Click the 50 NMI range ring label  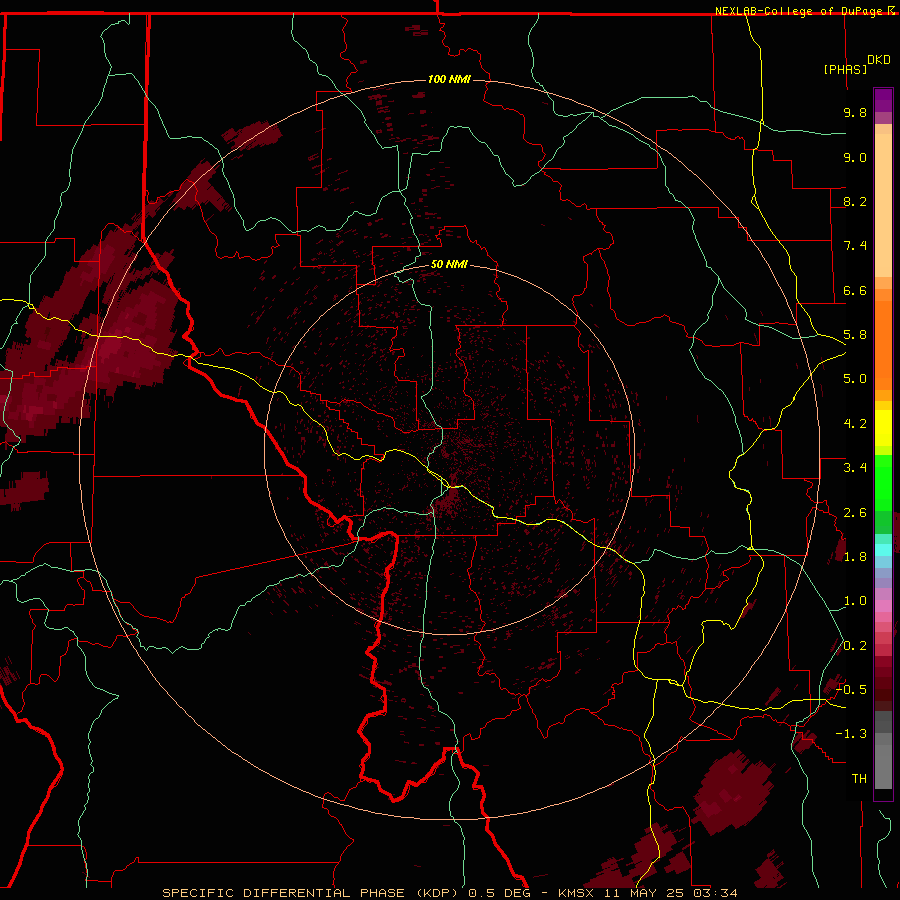click(449, 264)
